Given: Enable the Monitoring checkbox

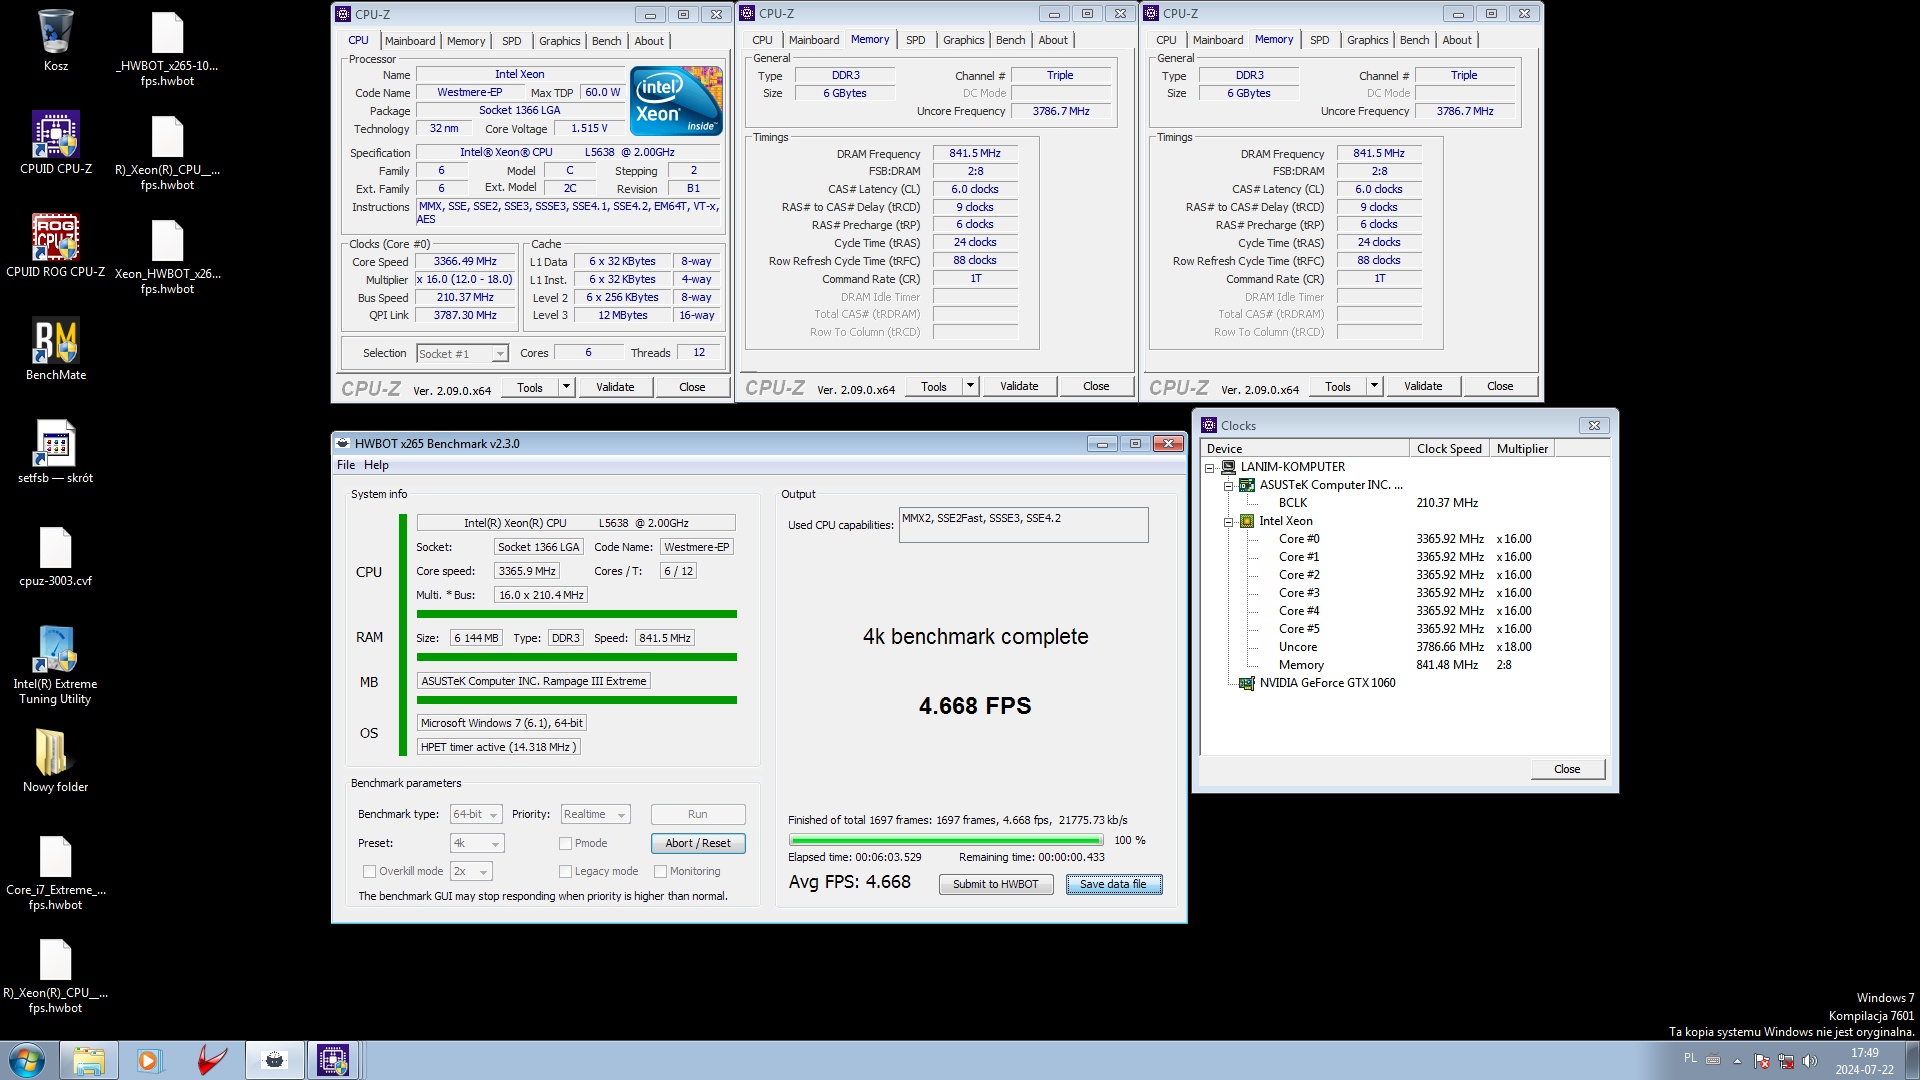Looking at the screenshot, I should click(660, 871).
